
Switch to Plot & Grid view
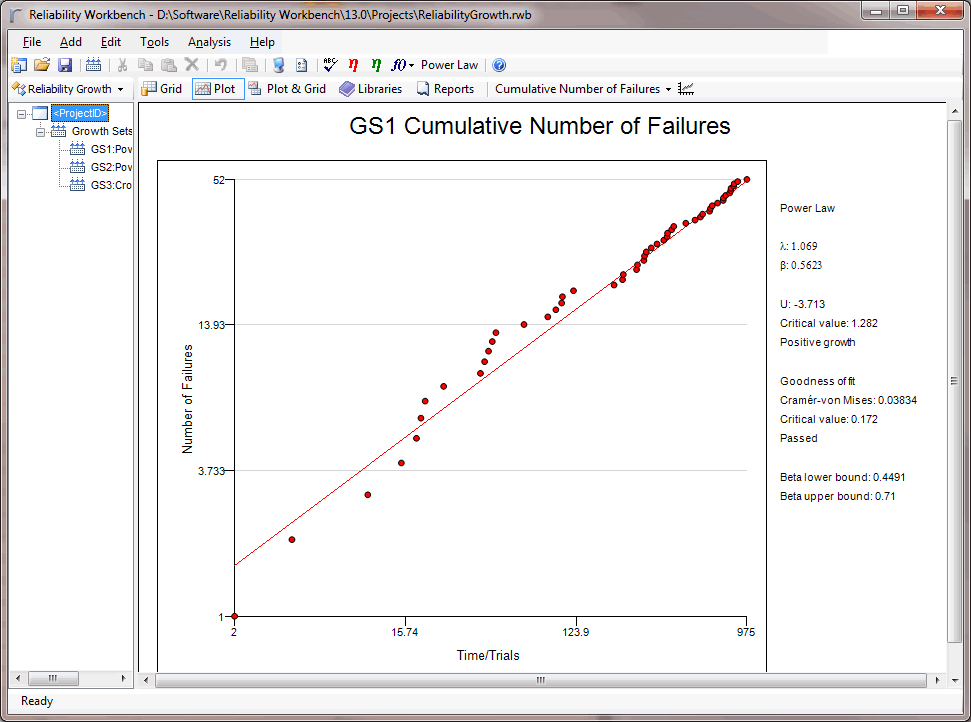coord(287,89)
